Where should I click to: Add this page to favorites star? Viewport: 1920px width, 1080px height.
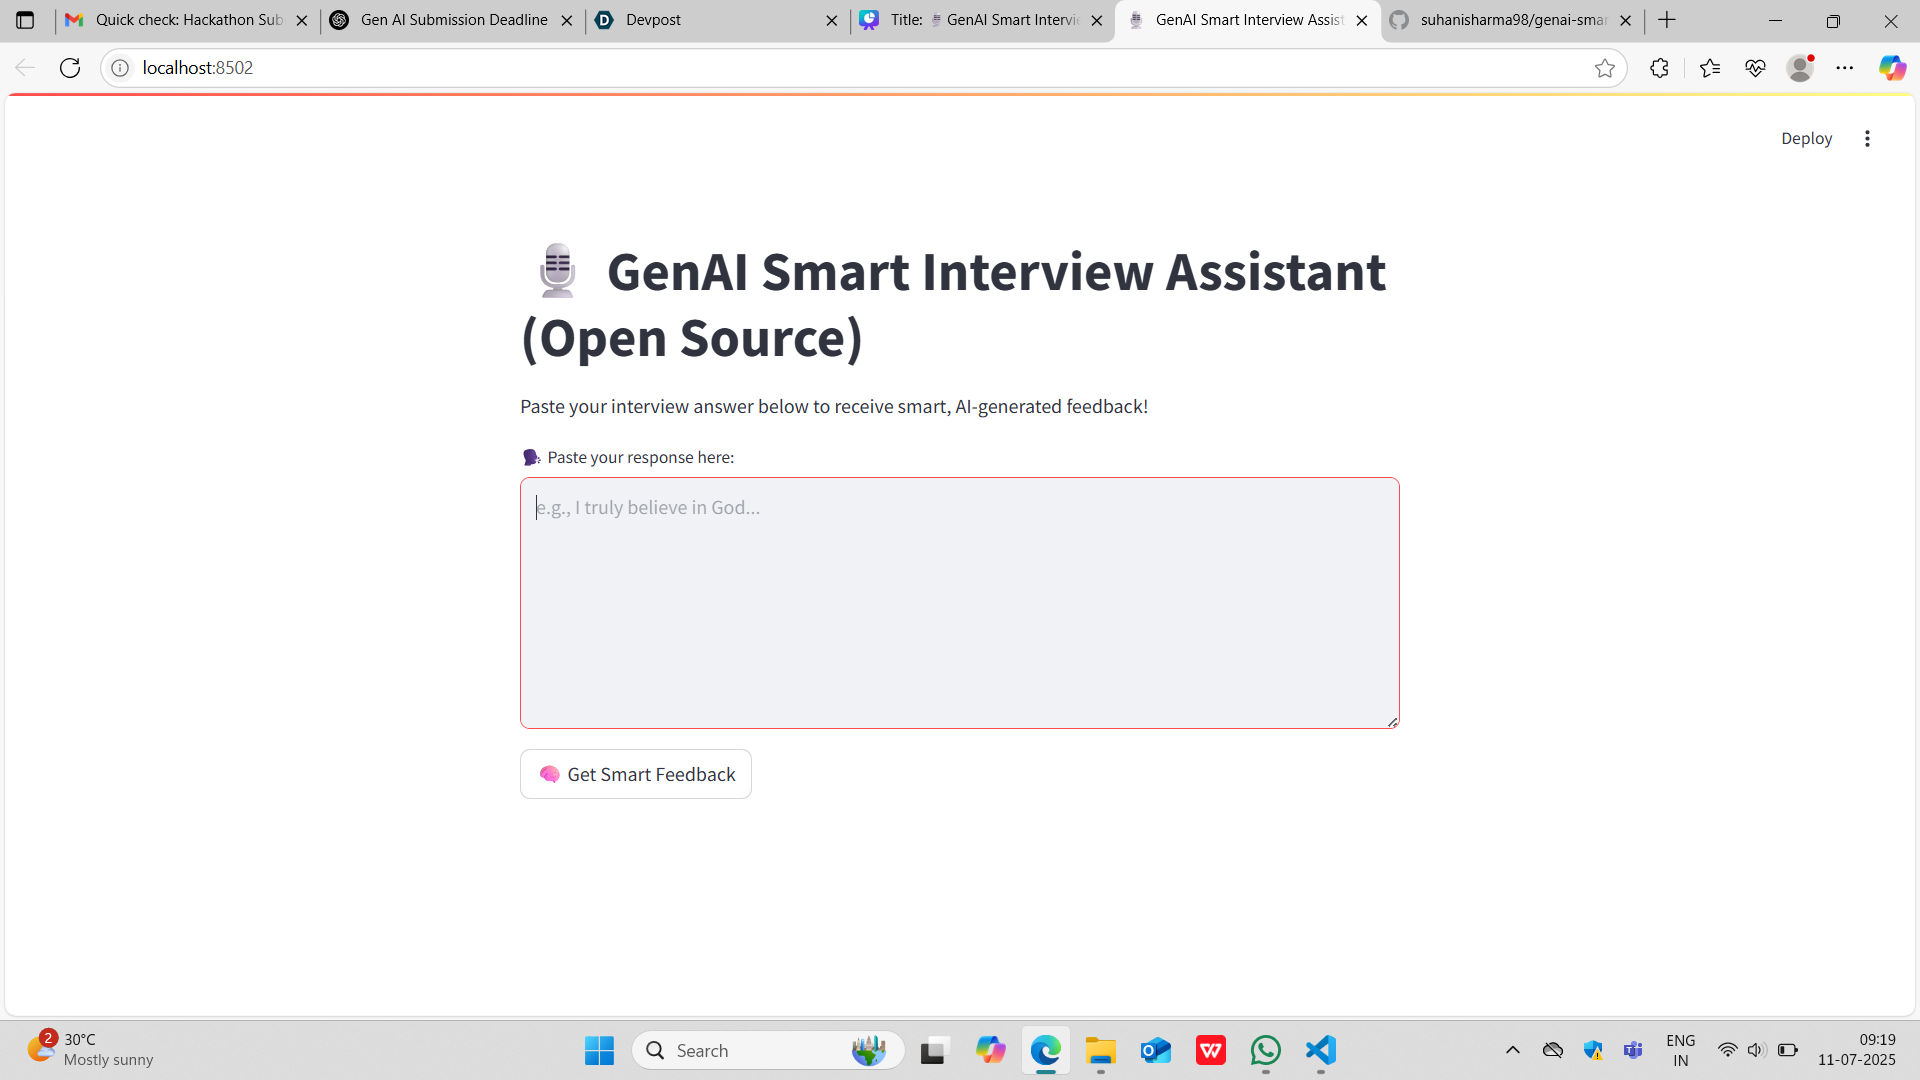click(1605, 68)
